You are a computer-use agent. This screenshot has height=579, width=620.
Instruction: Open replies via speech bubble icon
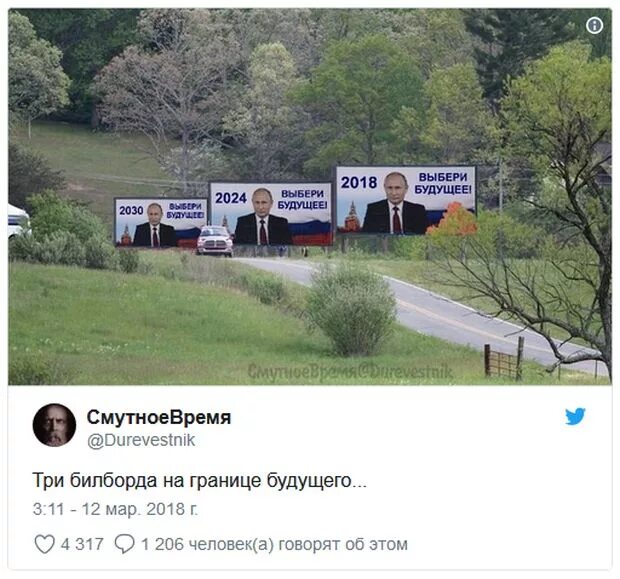[x=125, y=544]
